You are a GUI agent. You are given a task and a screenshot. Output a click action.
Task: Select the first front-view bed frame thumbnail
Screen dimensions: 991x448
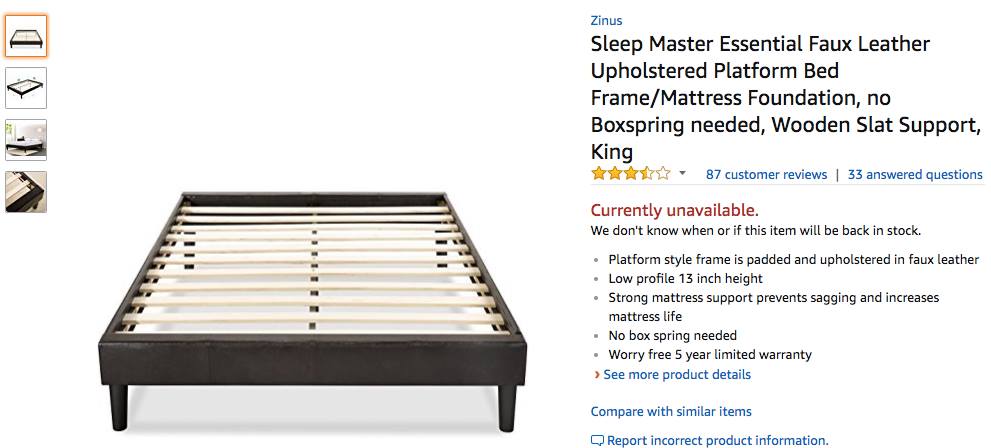(x=26, y=36)
